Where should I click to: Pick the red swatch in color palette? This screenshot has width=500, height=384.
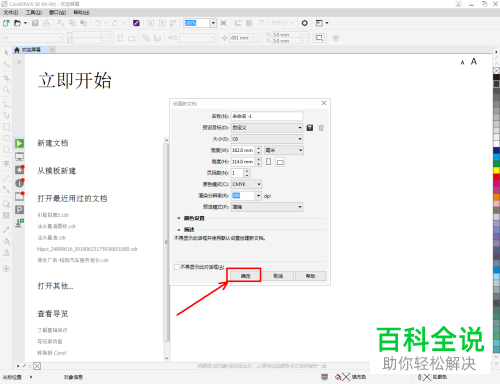pos(496,177)
